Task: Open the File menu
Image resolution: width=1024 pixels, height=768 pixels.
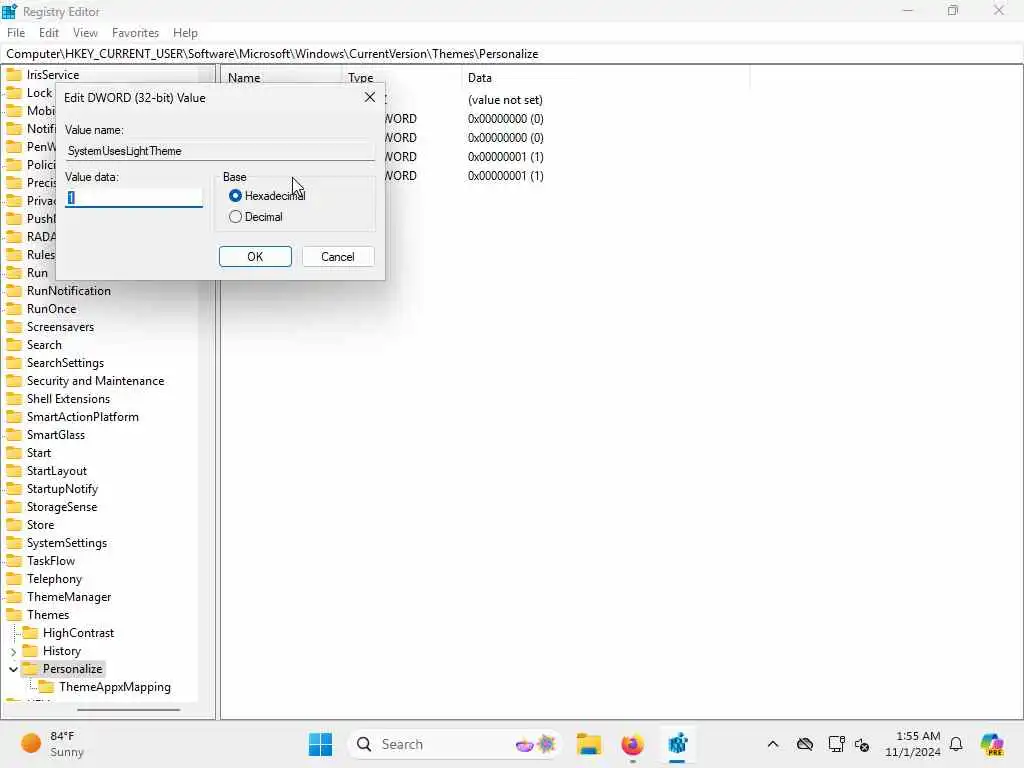Action: pyautogui.click(x=16, y=33)
